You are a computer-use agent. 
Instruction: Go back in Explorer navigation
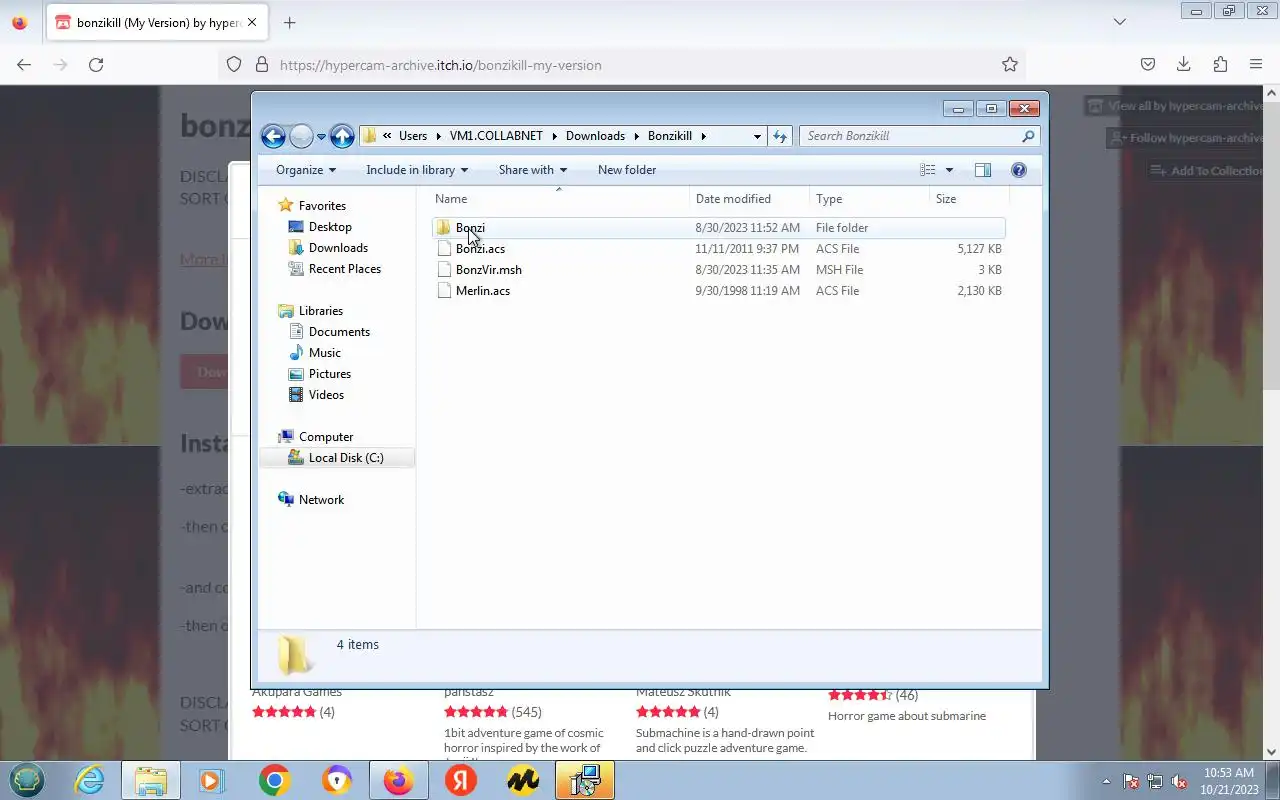pos(273,136)
